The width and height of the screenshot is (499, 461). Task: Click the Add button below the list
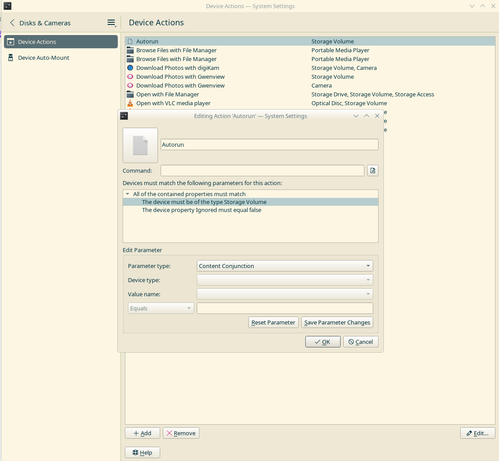pos(142,433)
